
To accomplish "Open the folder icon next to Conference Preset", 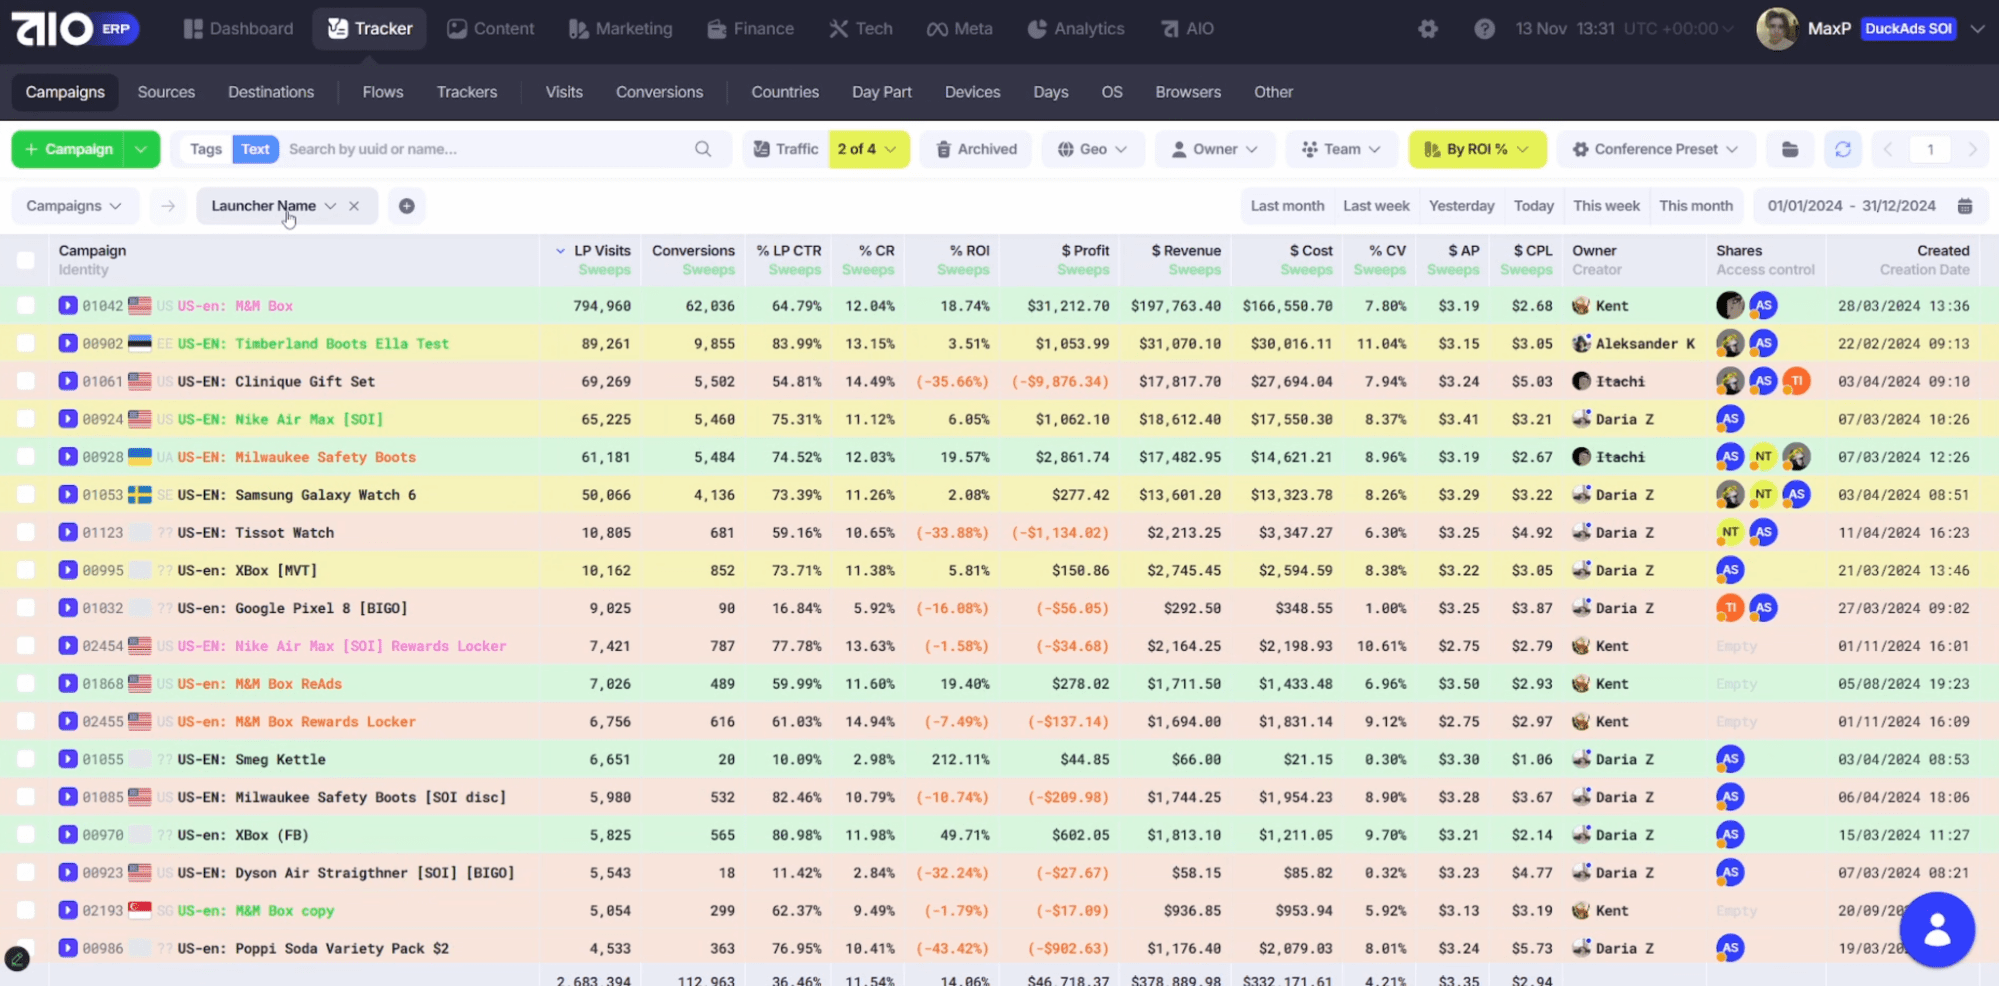I will 1789,149.
